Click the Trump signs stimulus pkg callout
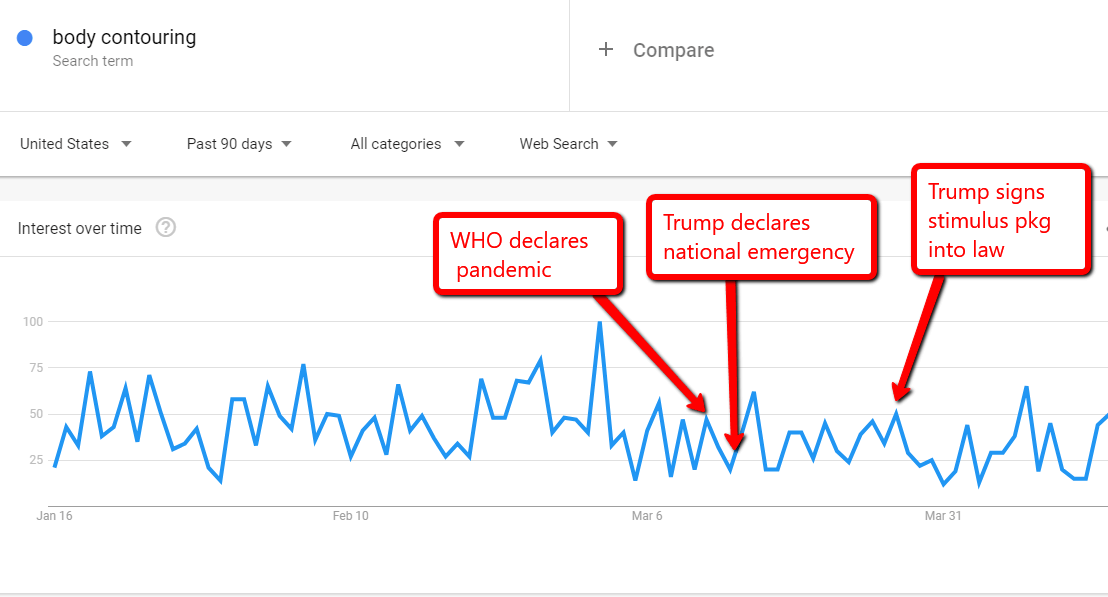Viewport: 1108px width, 597px height. pos(1000,219)
